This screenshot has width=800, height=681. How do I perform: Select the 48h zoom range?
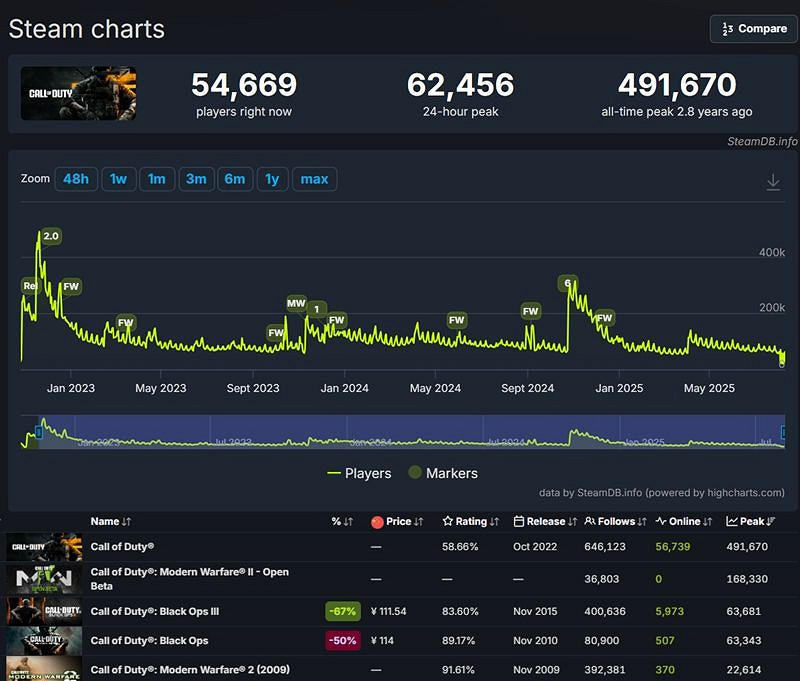coord(76,179)
